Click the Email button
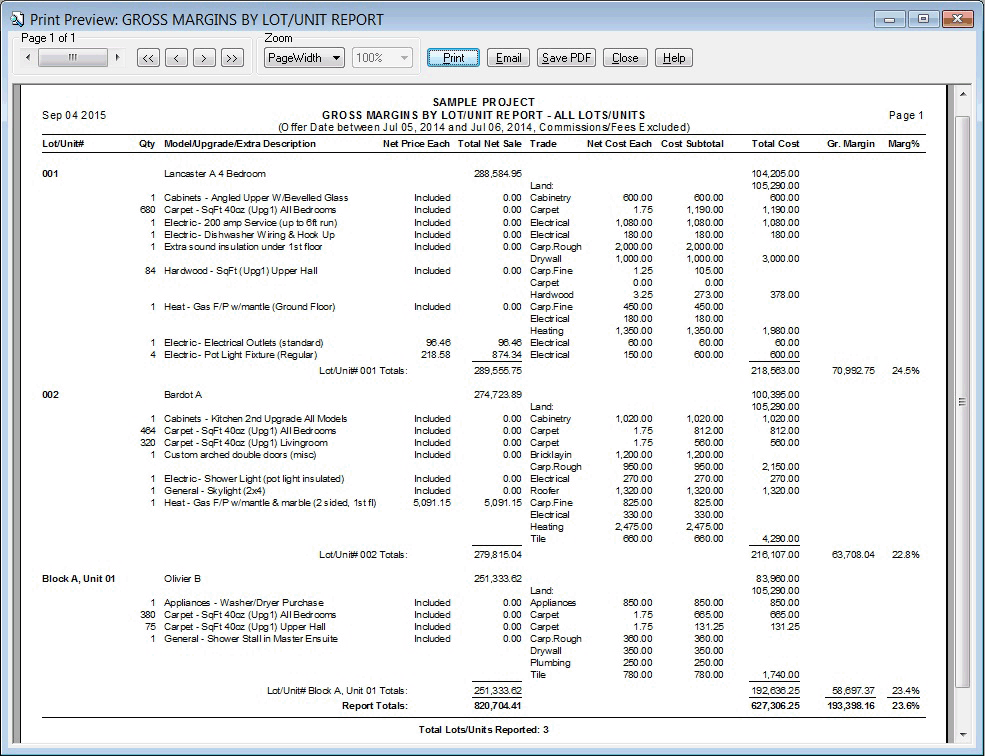Image resolution: width=985 pixels, height=756 pixels. 508,58
